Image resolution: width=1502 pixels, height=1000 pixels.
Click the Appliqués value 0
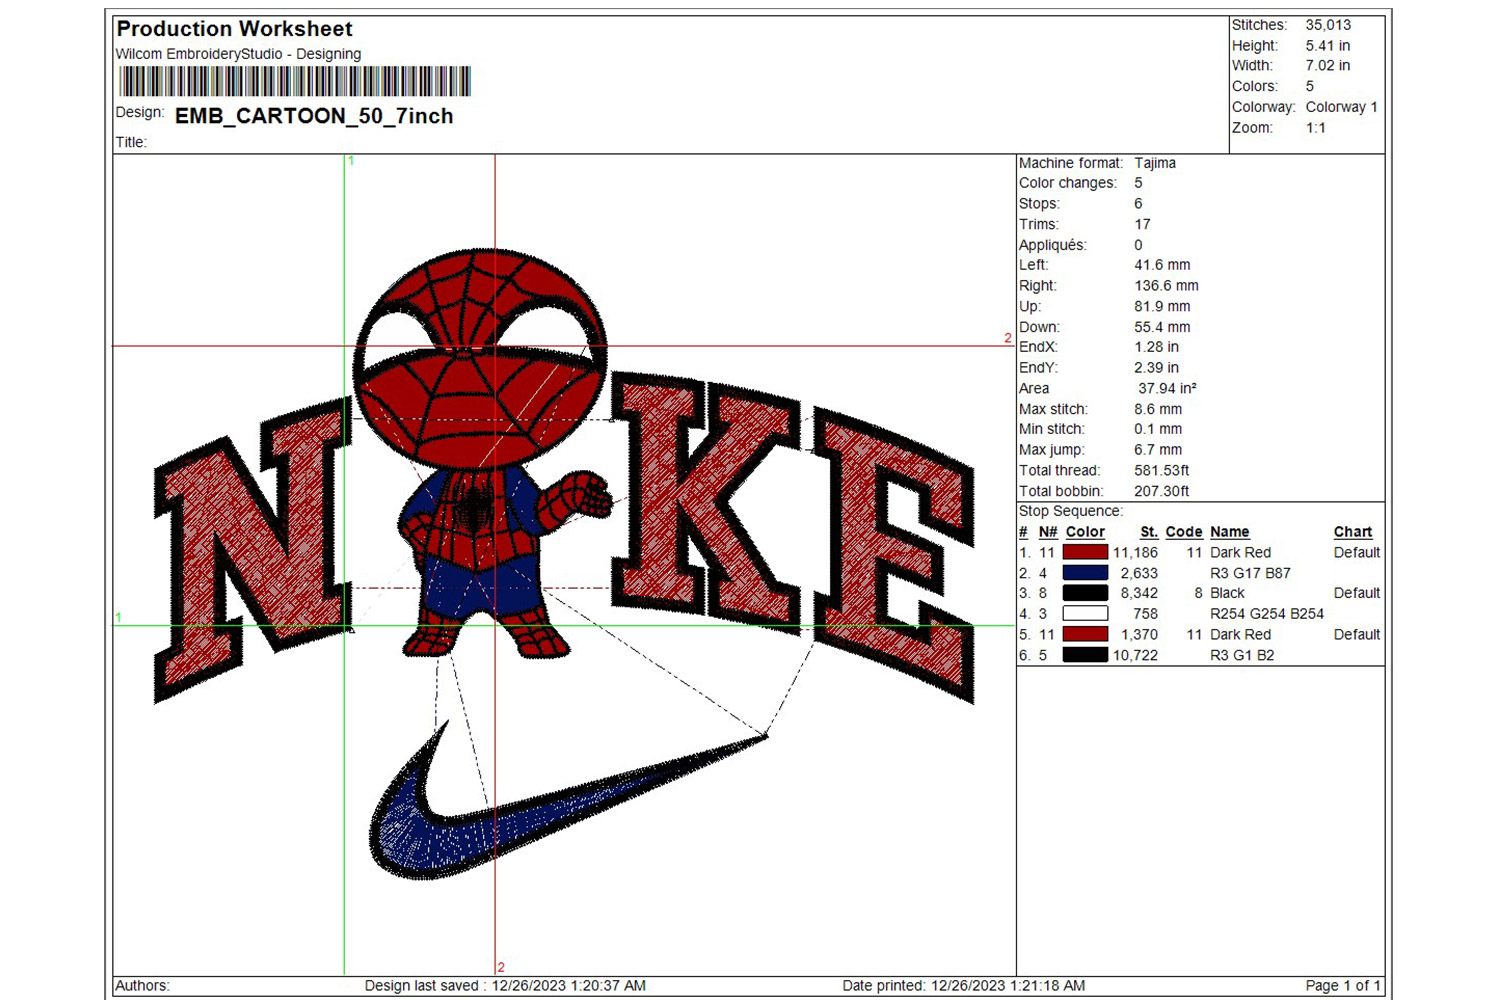point(1138,245)
